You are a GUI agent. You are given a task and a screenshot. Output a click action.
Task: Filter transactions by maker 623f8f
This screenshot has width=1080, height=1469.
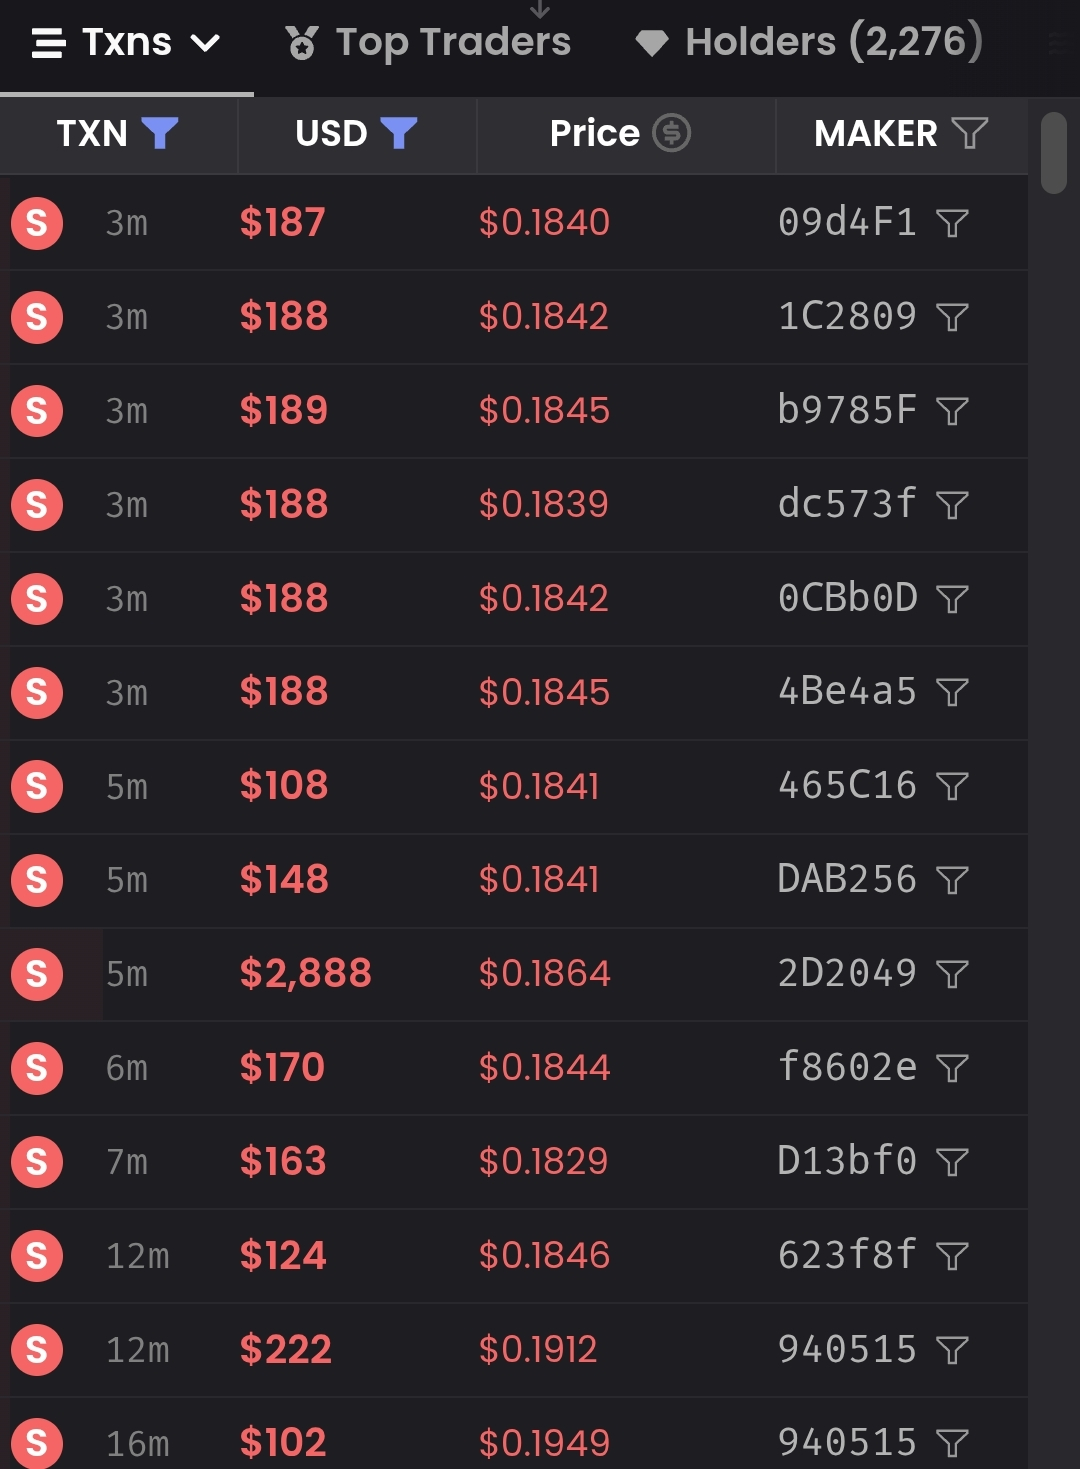tap(952, 1256)
